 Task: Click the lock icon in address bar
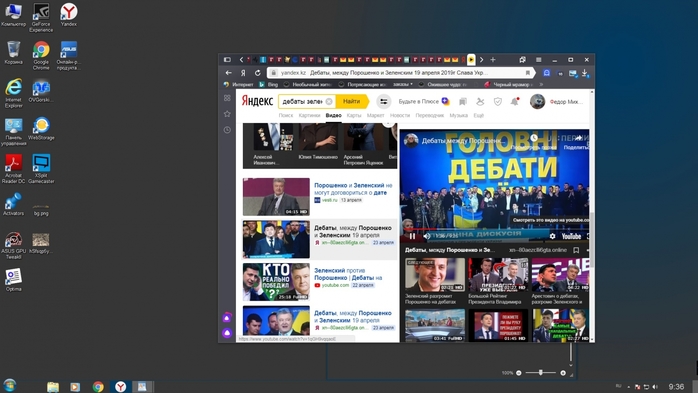274,73
